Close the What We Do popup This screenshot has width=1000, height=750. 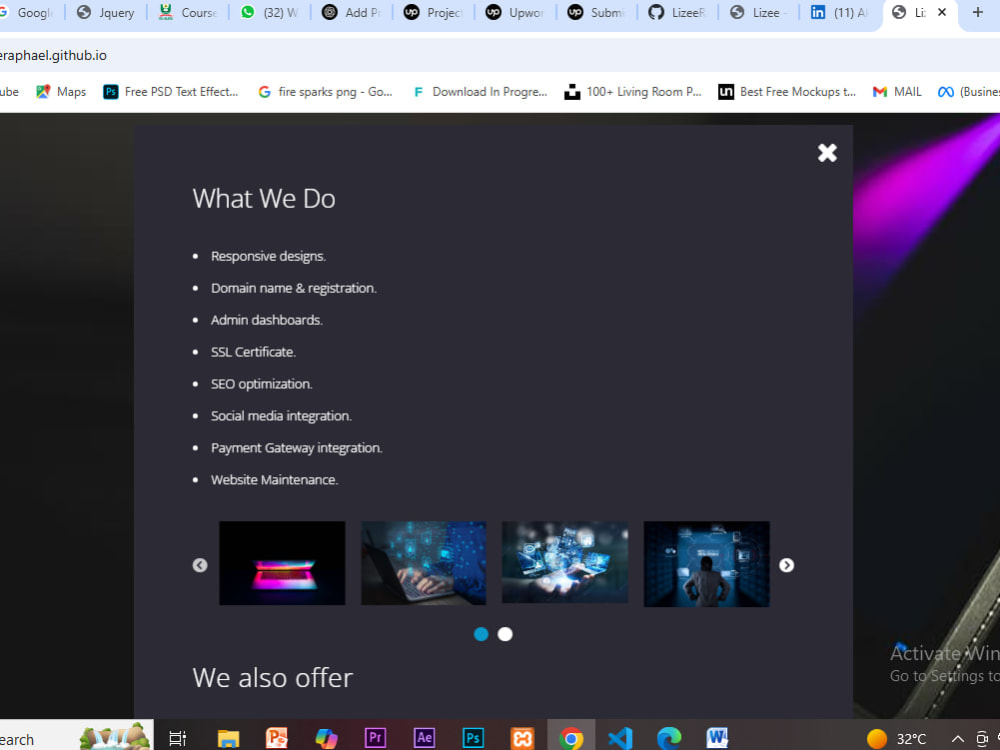pos(827,152)
